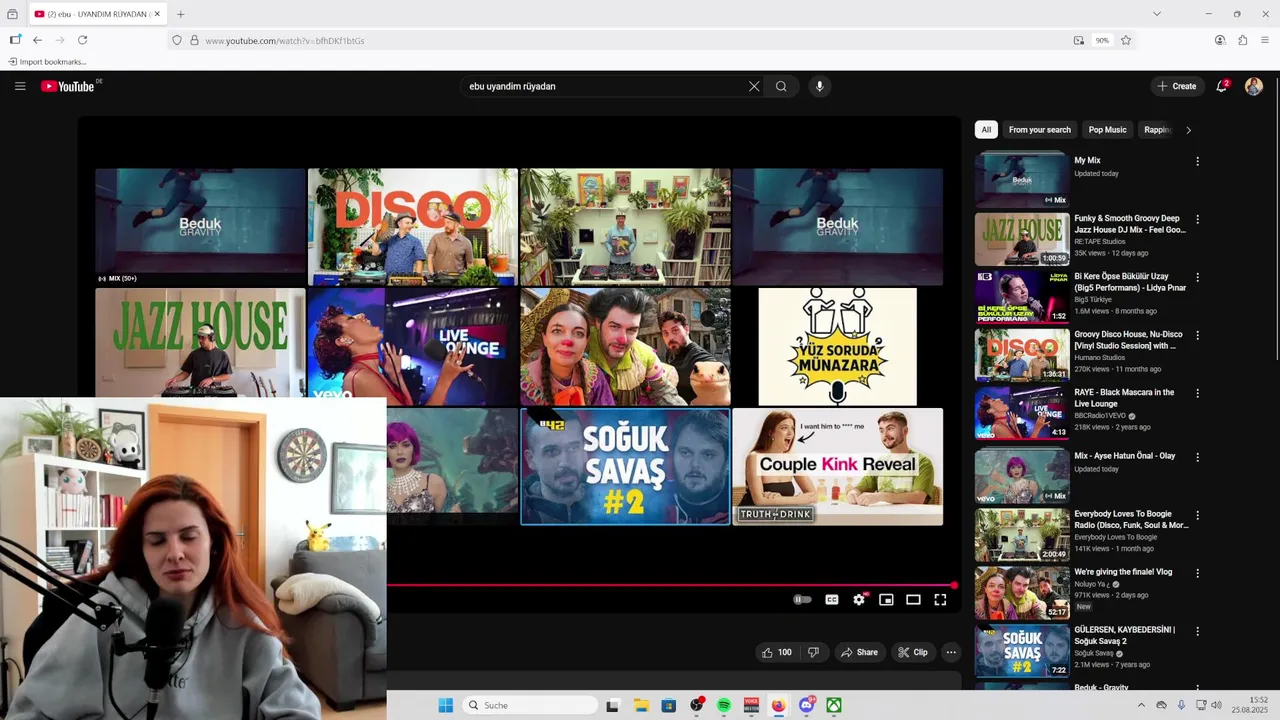Go back with the browser arrow
The image size is (1280, 720).
pyautogui.click(x=37, y=40)
